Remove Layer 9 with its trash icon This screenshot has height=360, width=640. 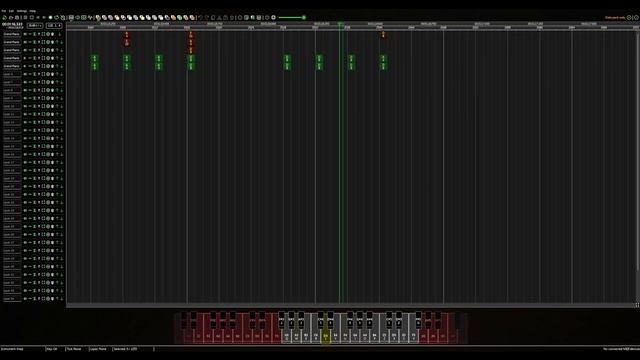[52, 98]
